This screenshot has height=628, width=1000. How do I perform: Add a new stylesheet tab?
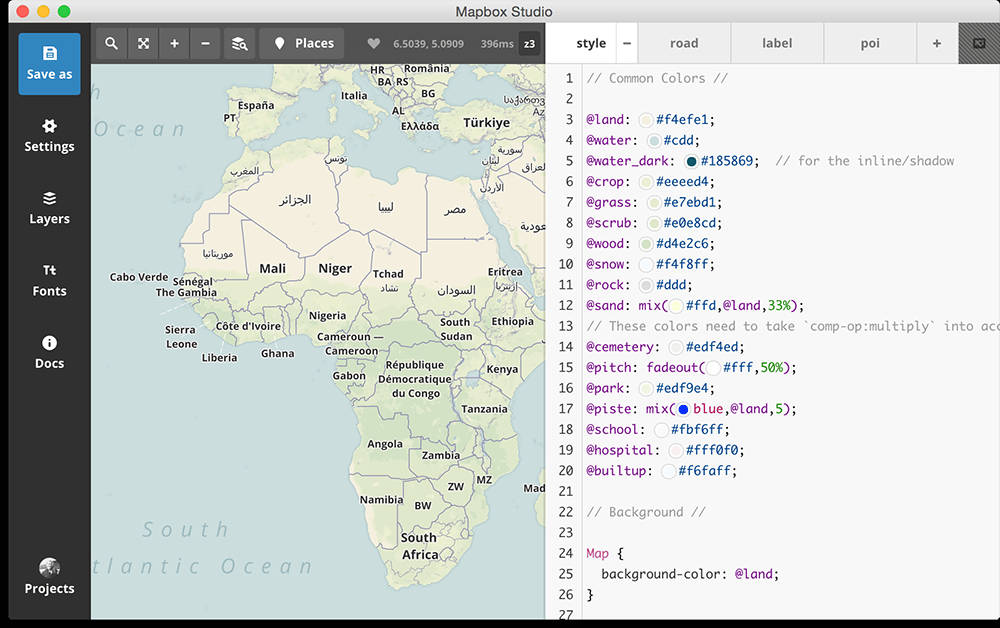pos(936,44)
